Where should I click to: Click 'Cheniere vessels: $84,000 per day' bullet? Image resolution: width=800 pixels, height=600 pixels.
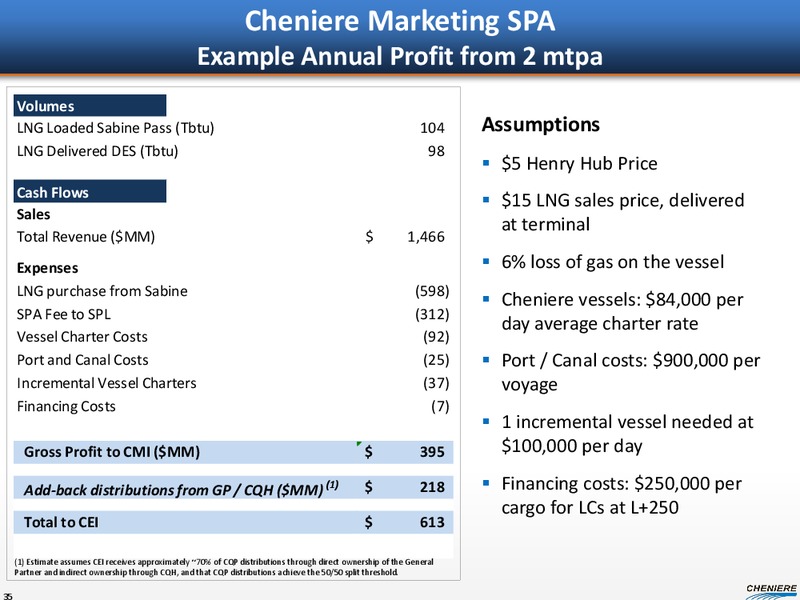point(622,311)
